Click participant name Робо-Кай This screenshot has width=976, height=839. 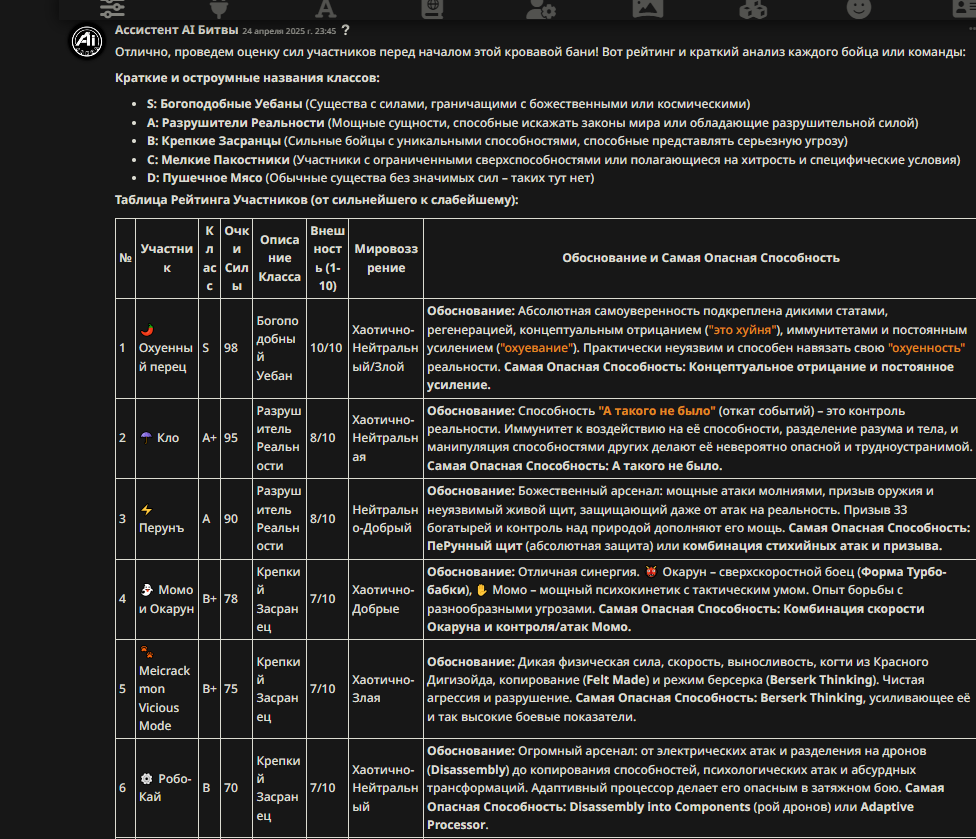(165, 787)
